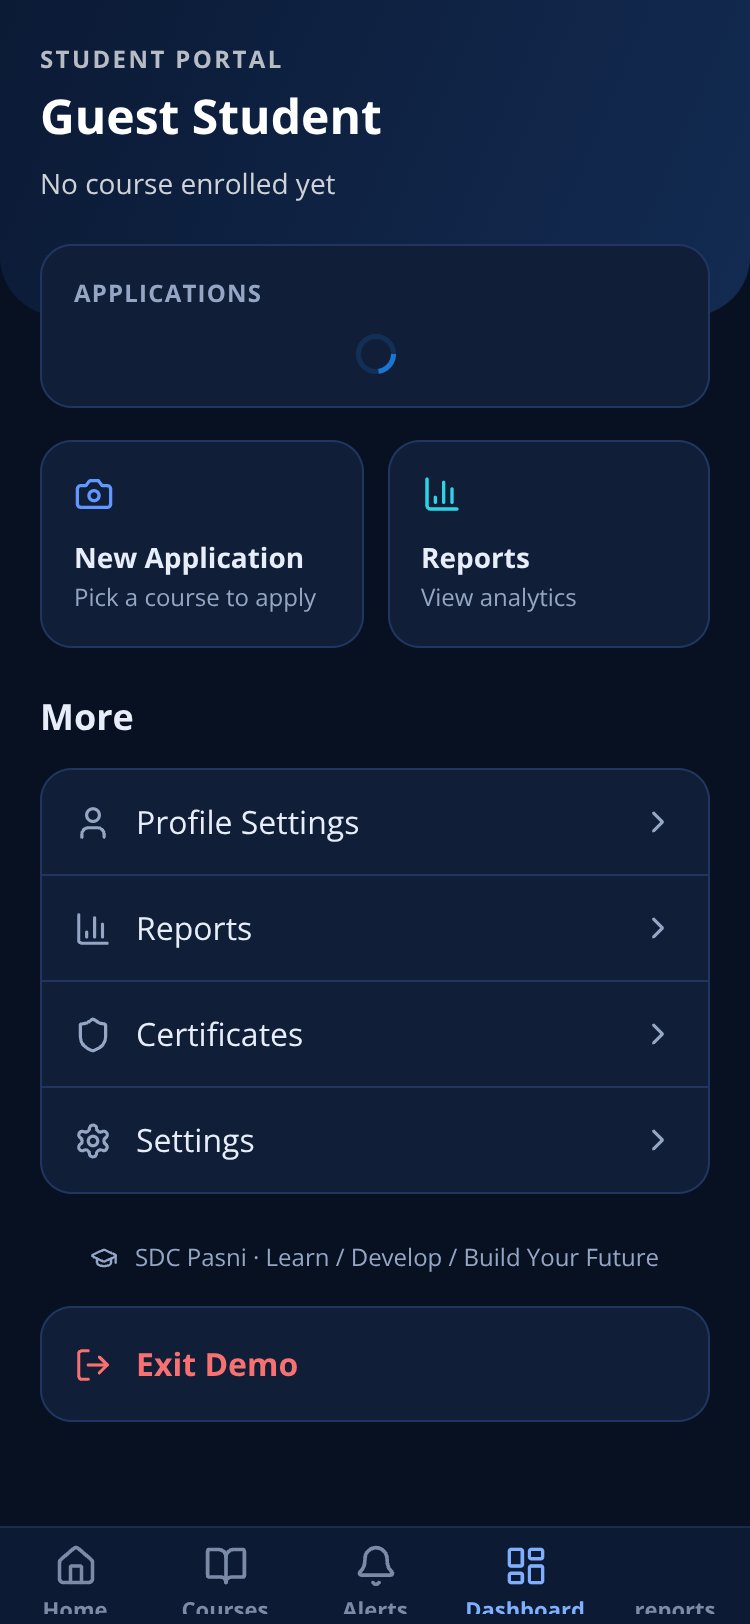Image resolution: width=750 pixels, height=1624 pixels.
Task: Tap the logout arrow icon on Exit Demo
Action: (x=93, y=1365)
